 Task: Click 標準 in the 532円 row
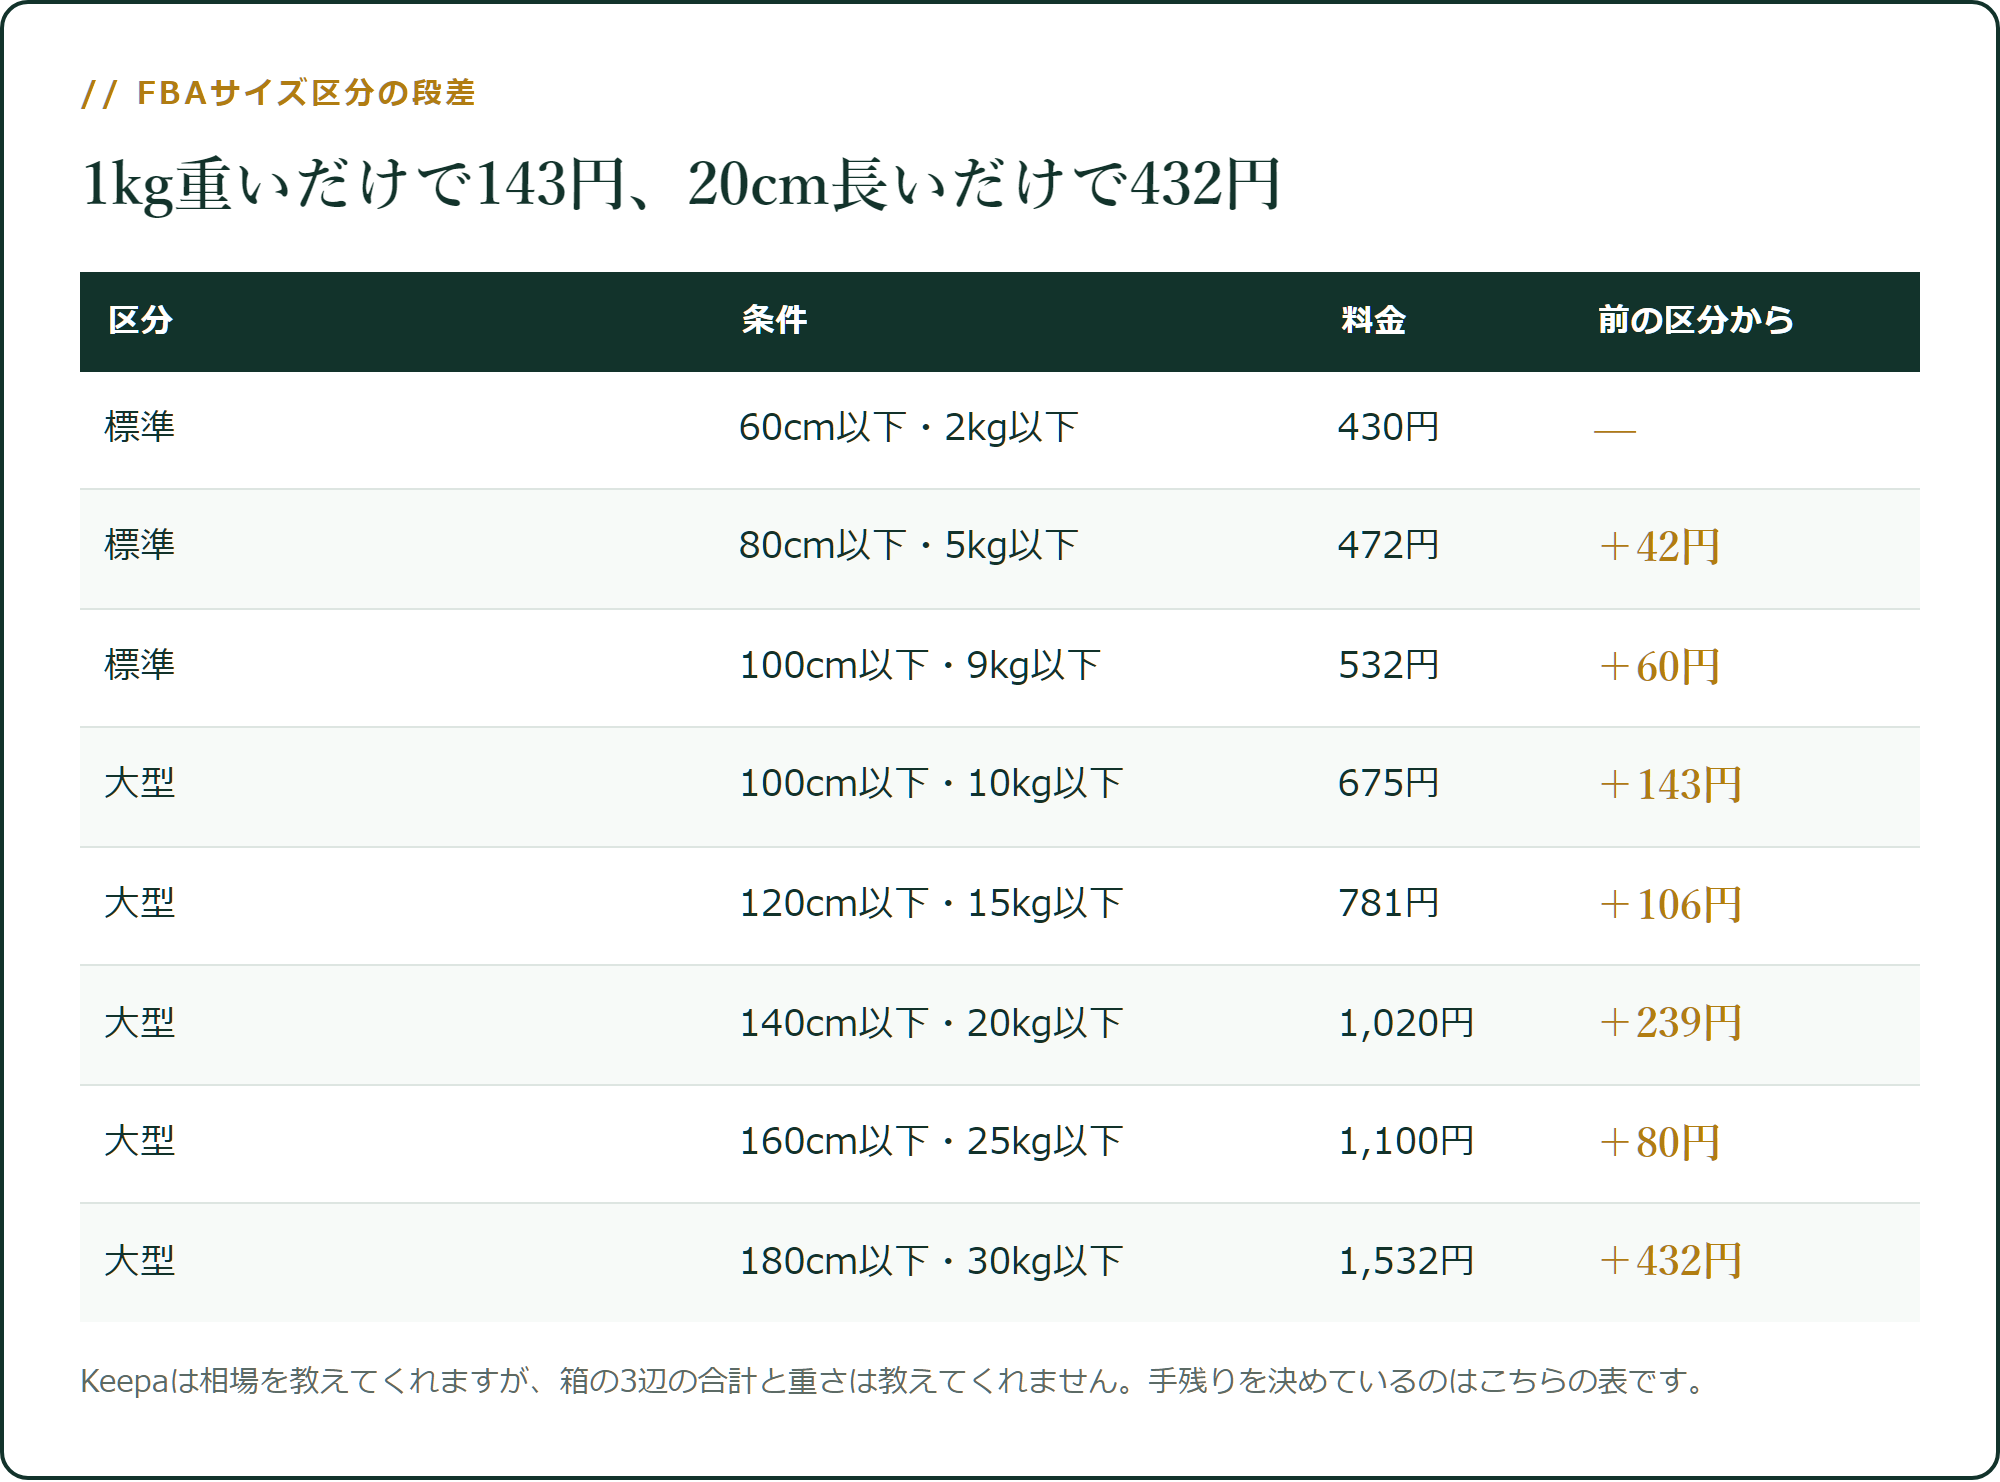pos(140,665)
